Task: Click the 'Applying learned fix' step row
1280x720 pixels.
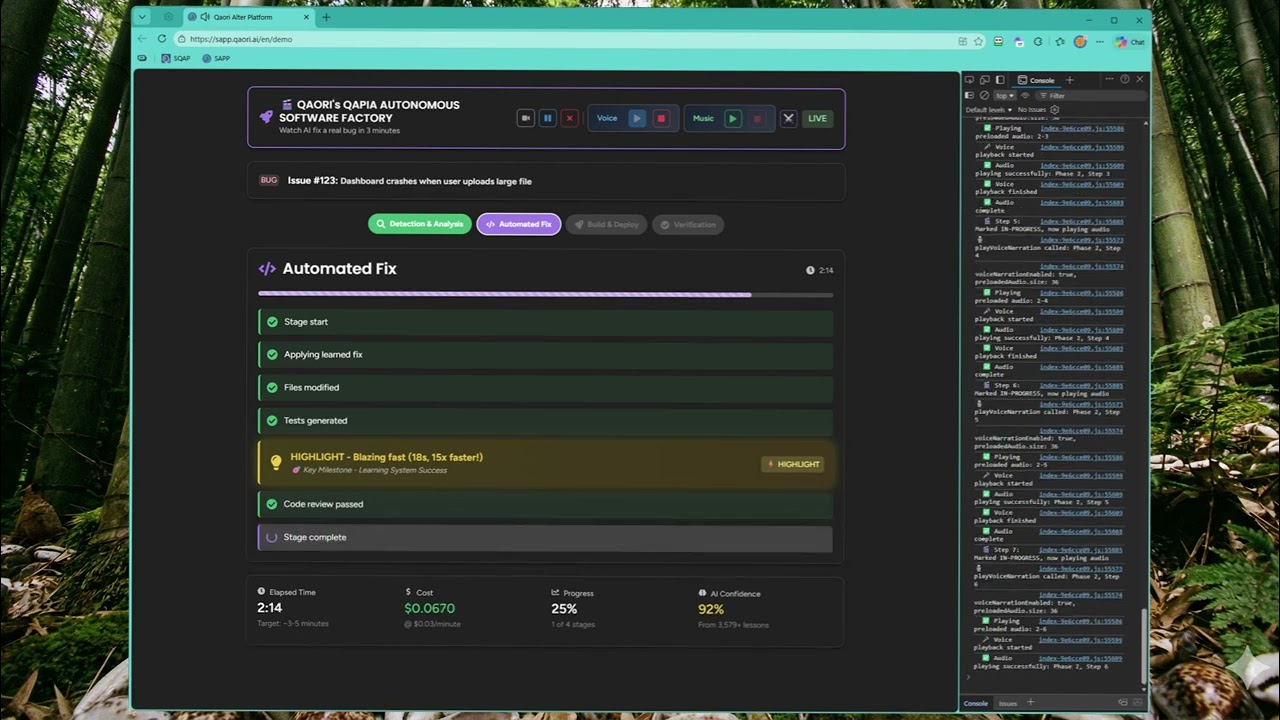Action: coord(545,355)
